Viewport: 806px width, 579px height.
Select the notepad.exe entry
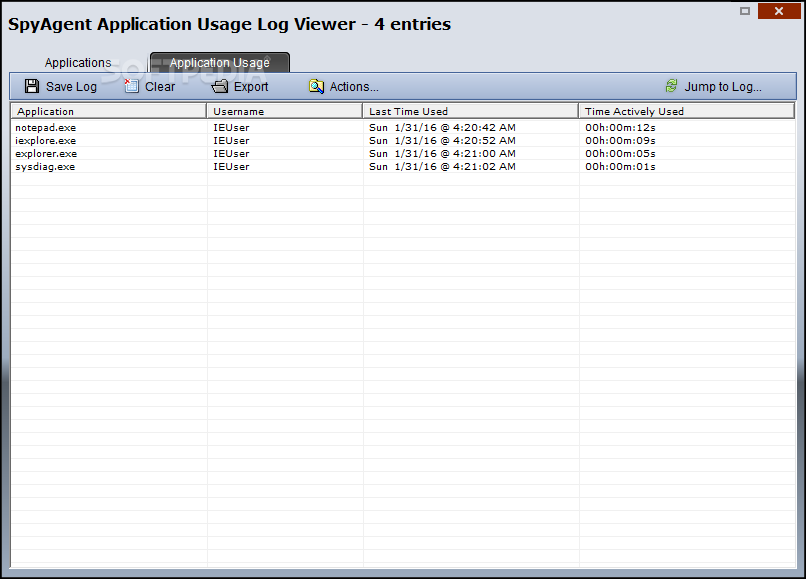tap(45, 128)
